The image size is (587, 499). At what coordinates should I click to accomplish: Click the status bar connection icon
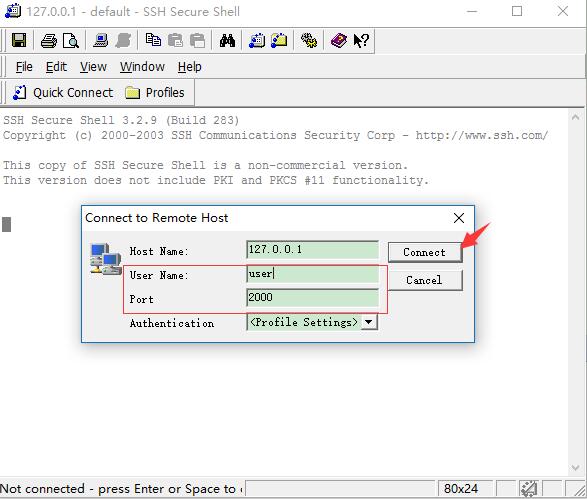coord(528,489)
